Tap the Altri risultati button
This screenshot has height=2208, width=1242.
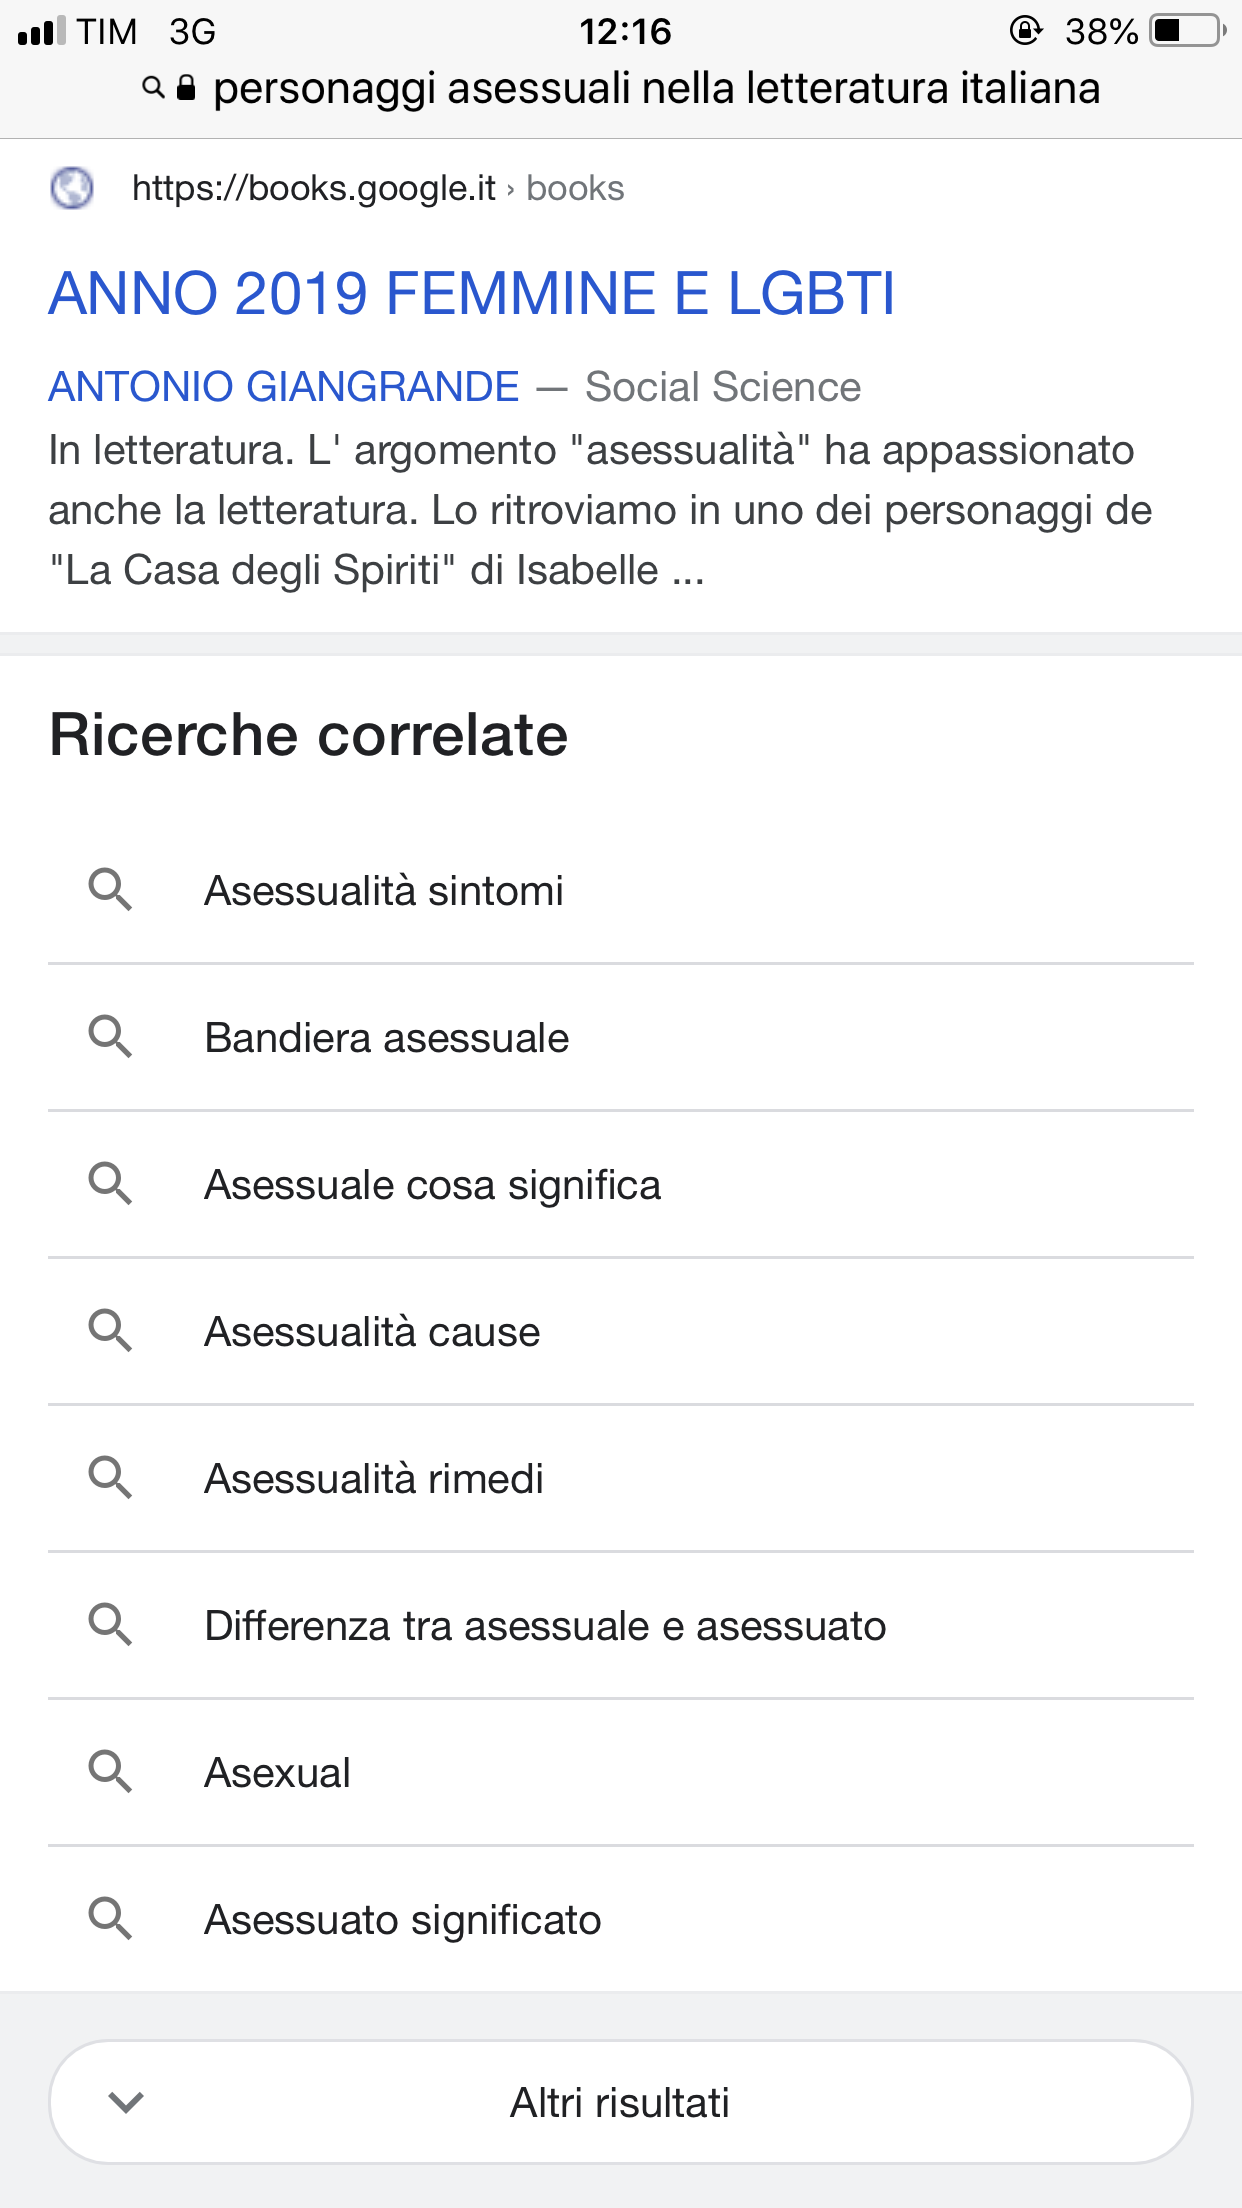620,2102
